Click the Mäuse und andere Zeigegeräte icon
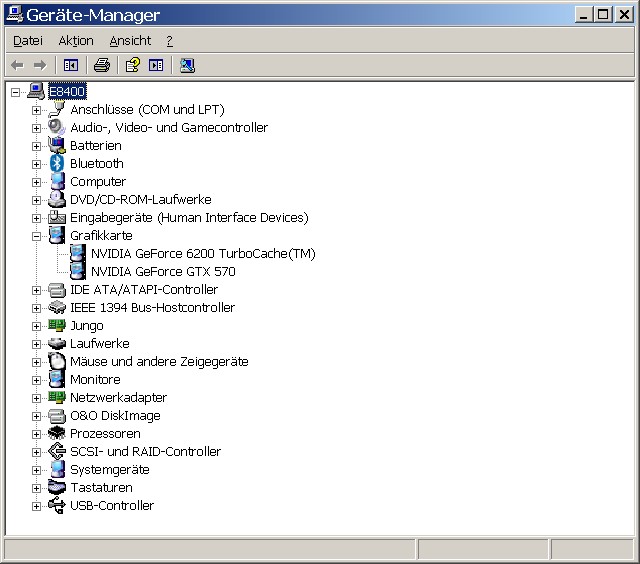This screenshot has width=640, height=564. pyautogui.click(x=57, y=361)
